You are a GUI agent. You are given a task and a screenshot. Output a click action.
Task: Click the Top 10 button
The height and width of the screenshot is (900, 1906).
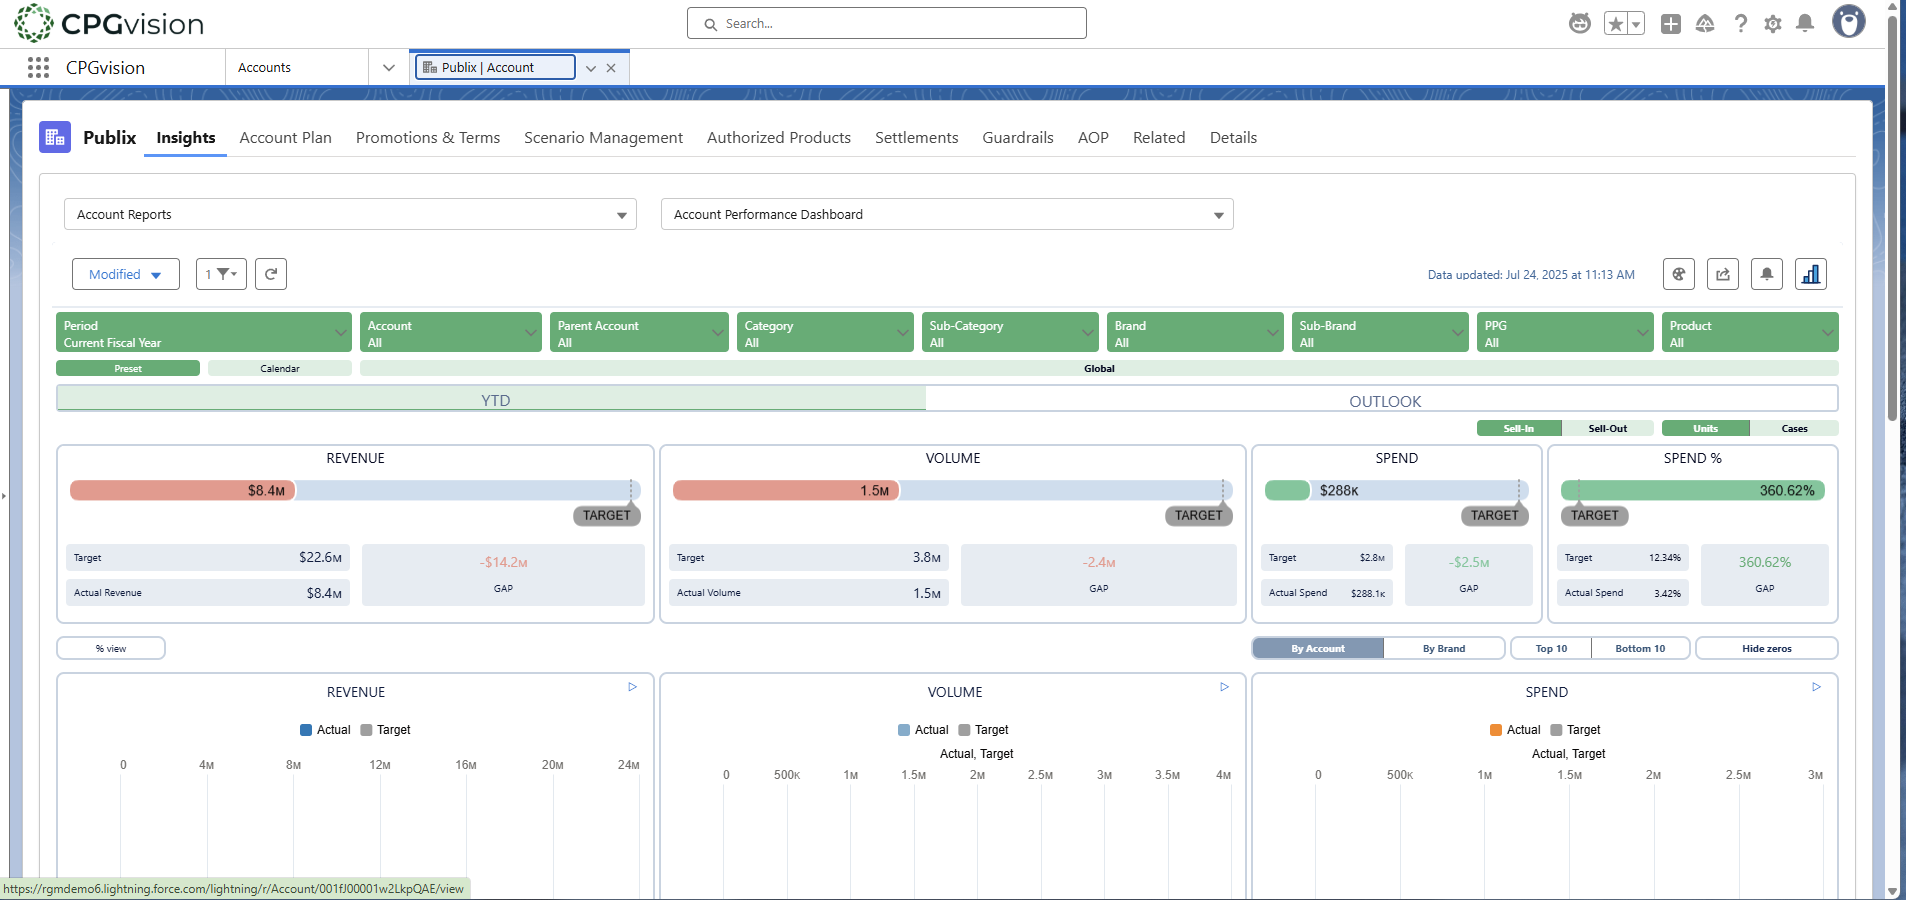point(1550,648)
